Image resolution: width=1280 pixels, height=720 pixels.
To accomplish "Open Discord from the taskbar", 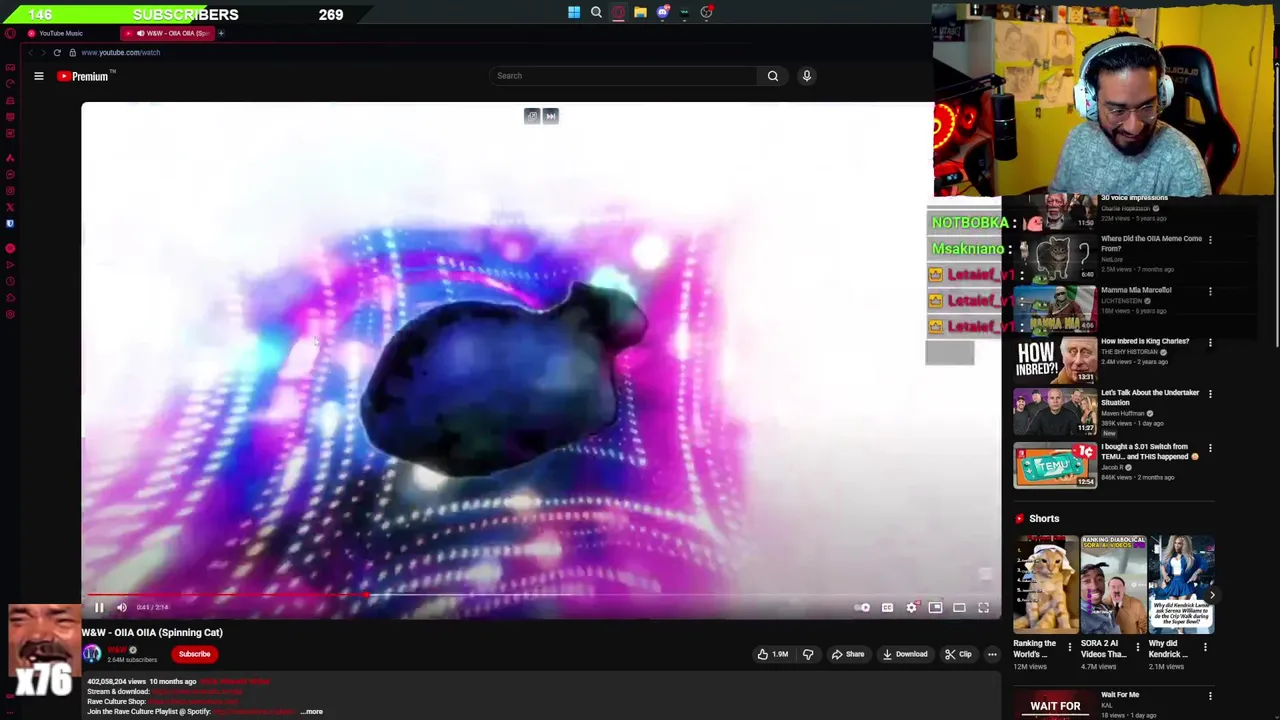I will click(662, 13).
